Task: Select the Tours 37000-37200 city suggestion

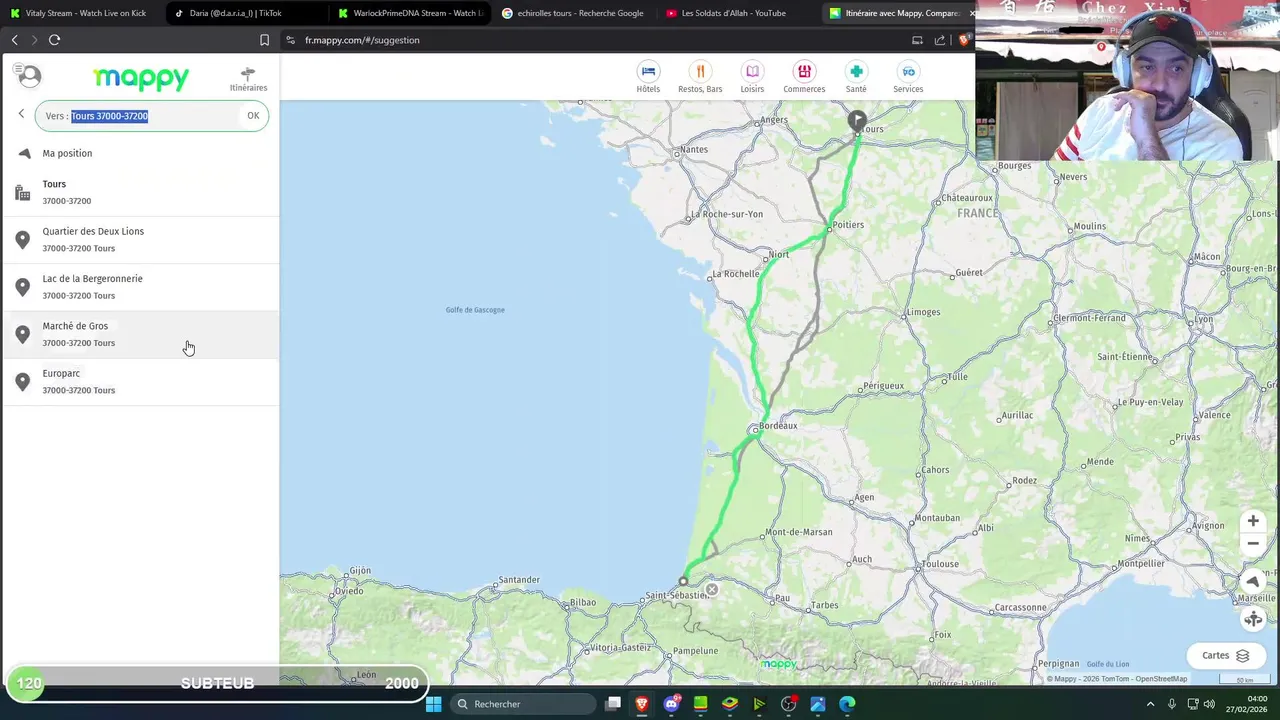Action: (140, 192)
